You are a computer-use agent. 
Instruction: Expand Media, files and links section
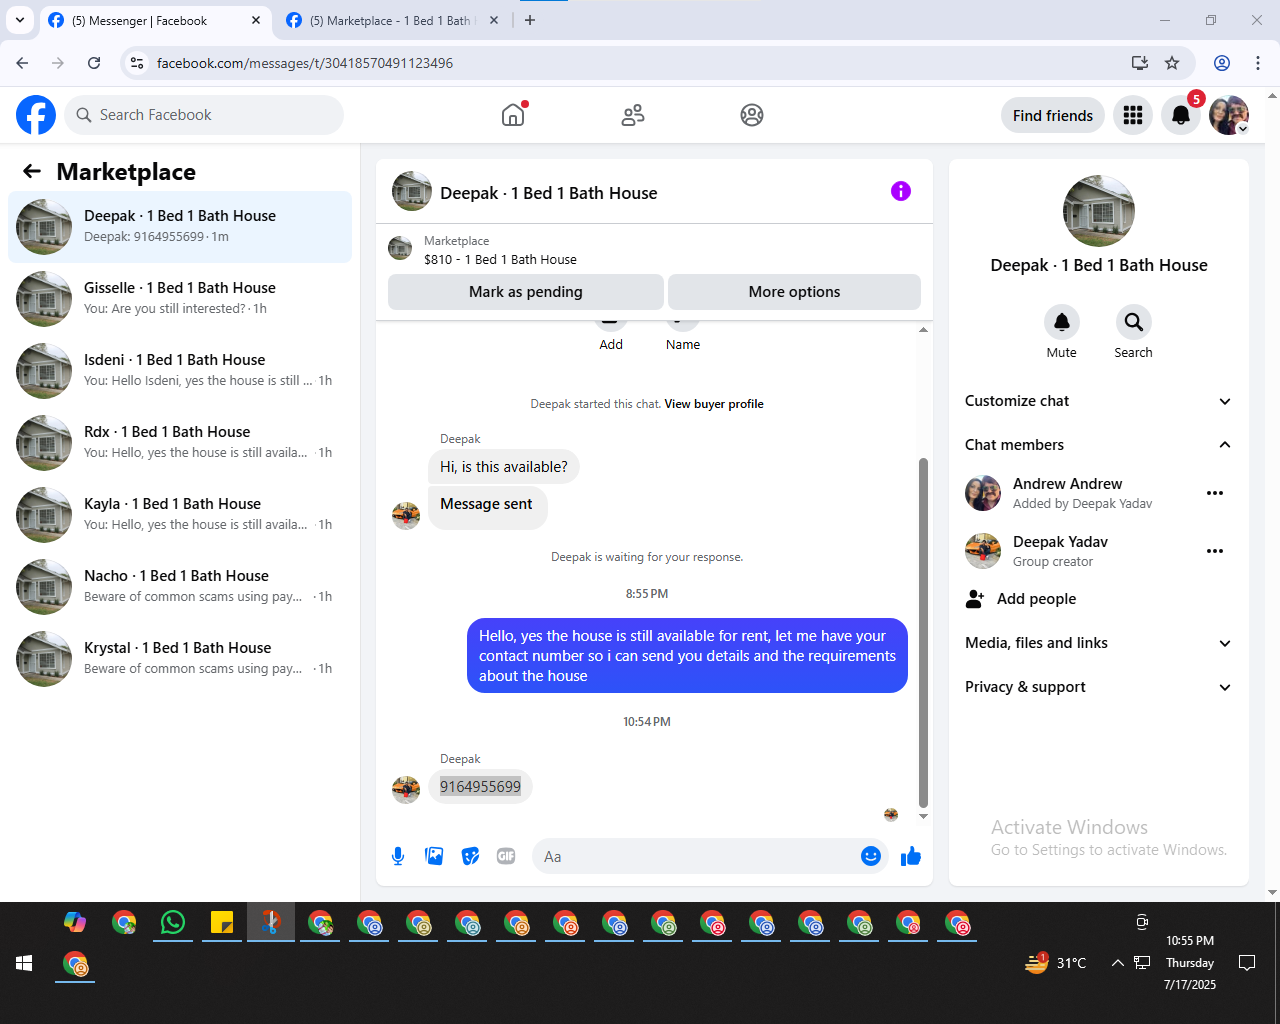1099,643
